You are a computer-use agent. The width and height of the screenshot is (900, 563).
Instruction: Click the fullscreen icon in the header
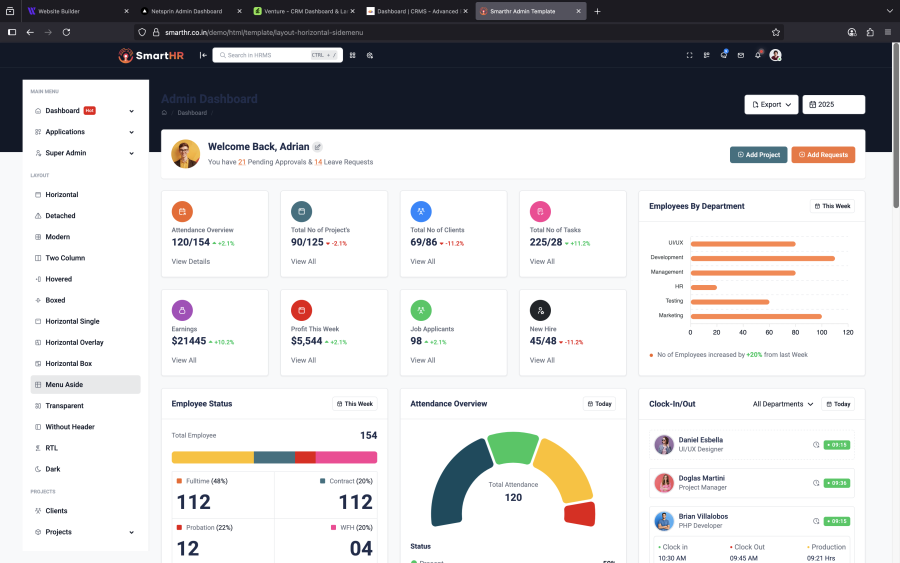[689, 55]
